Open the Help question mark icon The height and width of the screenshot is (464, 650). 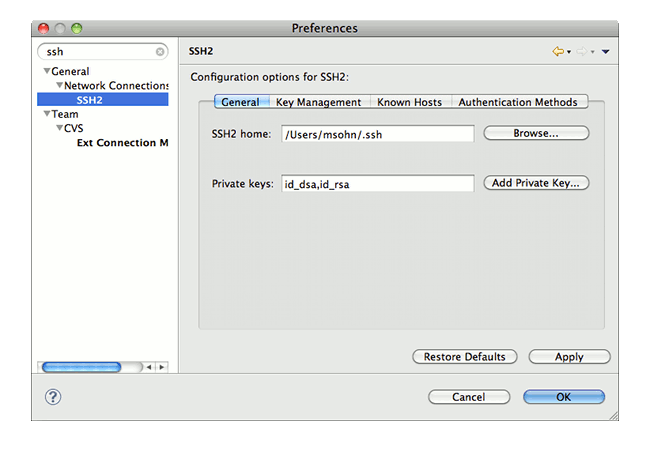[53, 397]
